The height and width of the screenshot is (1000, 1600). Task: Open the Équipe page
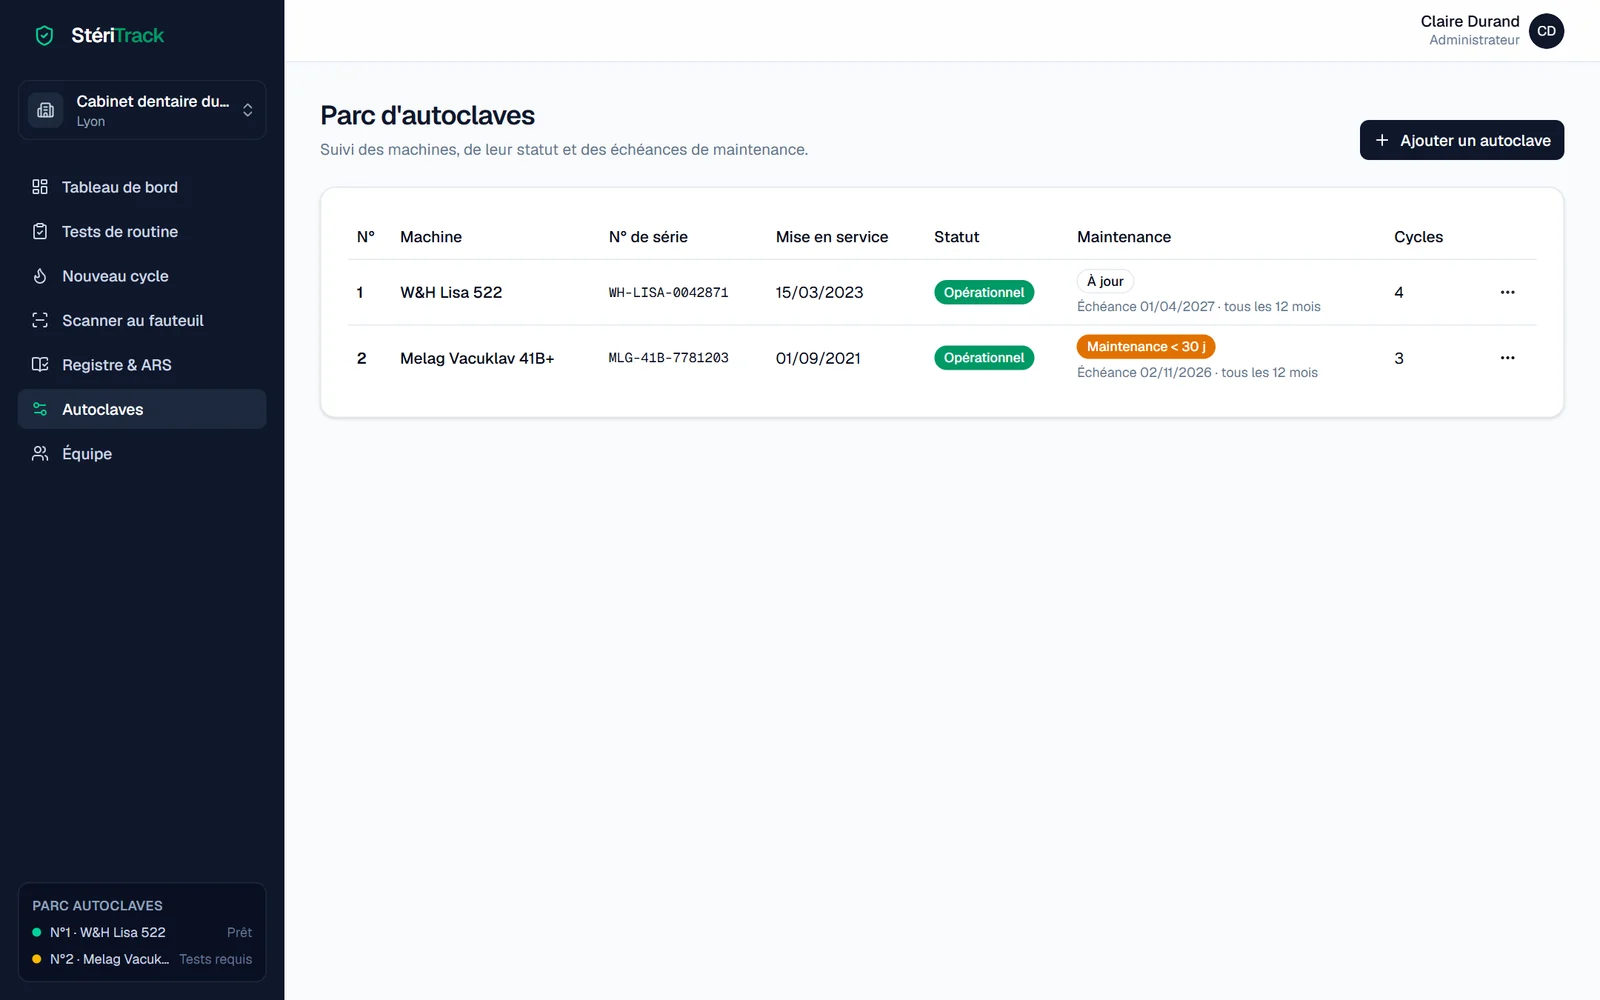tap(142, 454)
